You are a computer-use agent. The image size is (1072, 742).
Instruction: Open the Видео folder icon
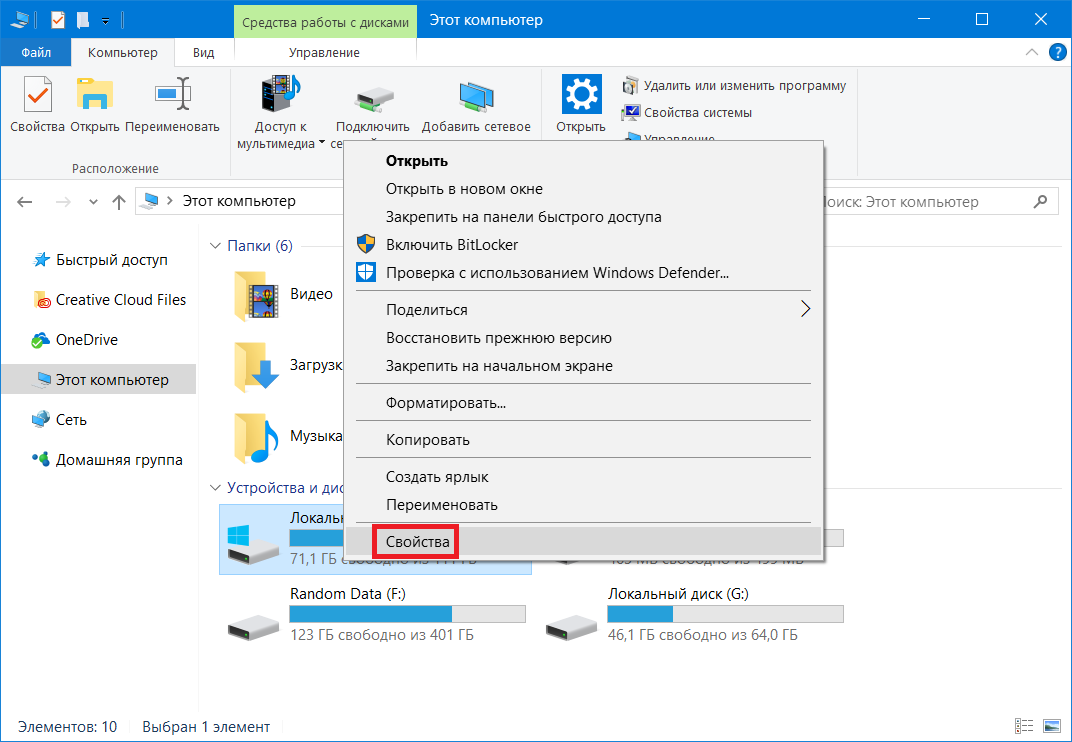(256, 295)
